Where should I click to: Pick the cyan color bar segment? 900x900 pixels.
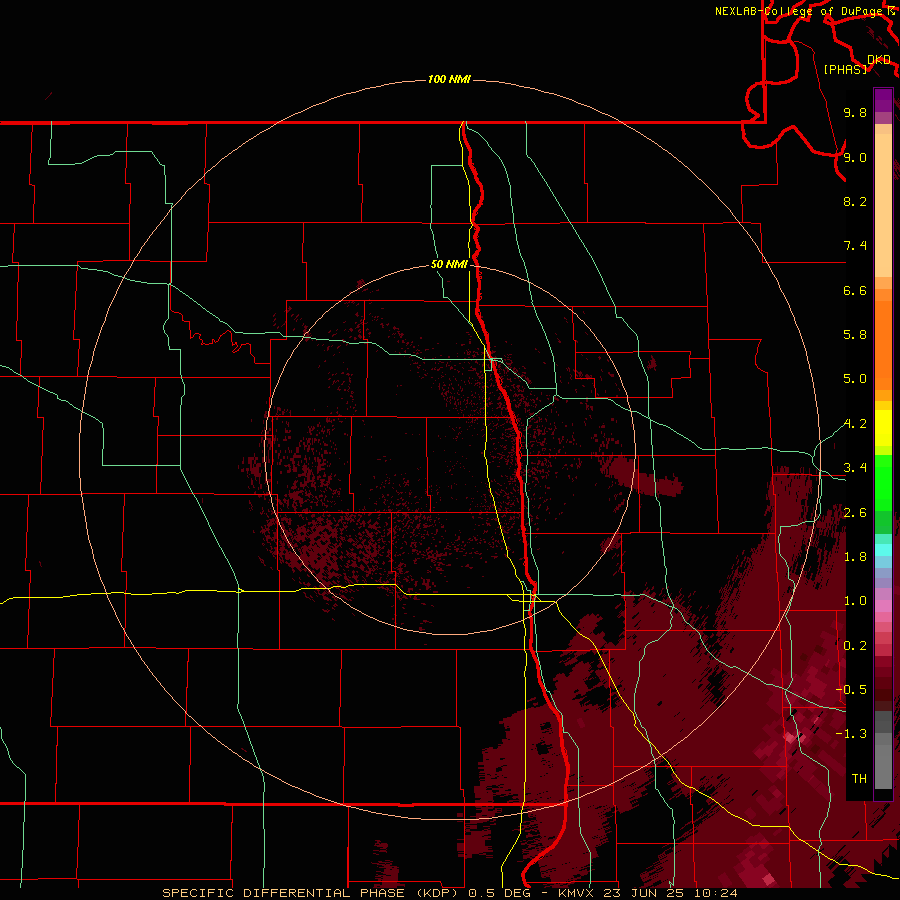[x=883, y=550]
